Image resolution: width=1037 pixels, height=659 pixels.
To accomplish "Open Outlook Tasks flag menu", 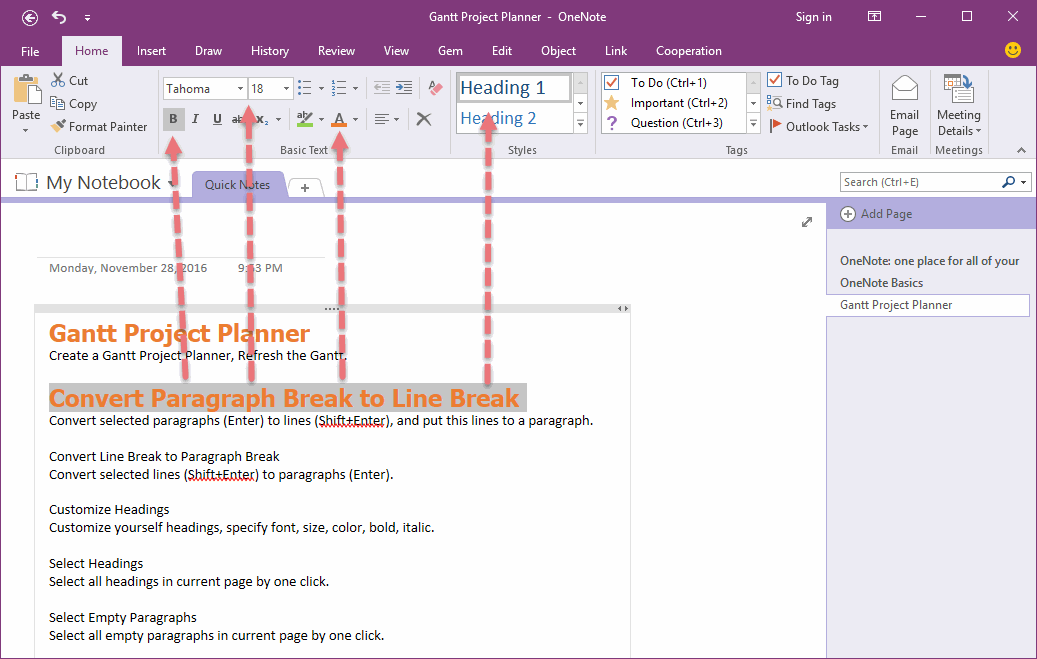I will tap(819, 126).
